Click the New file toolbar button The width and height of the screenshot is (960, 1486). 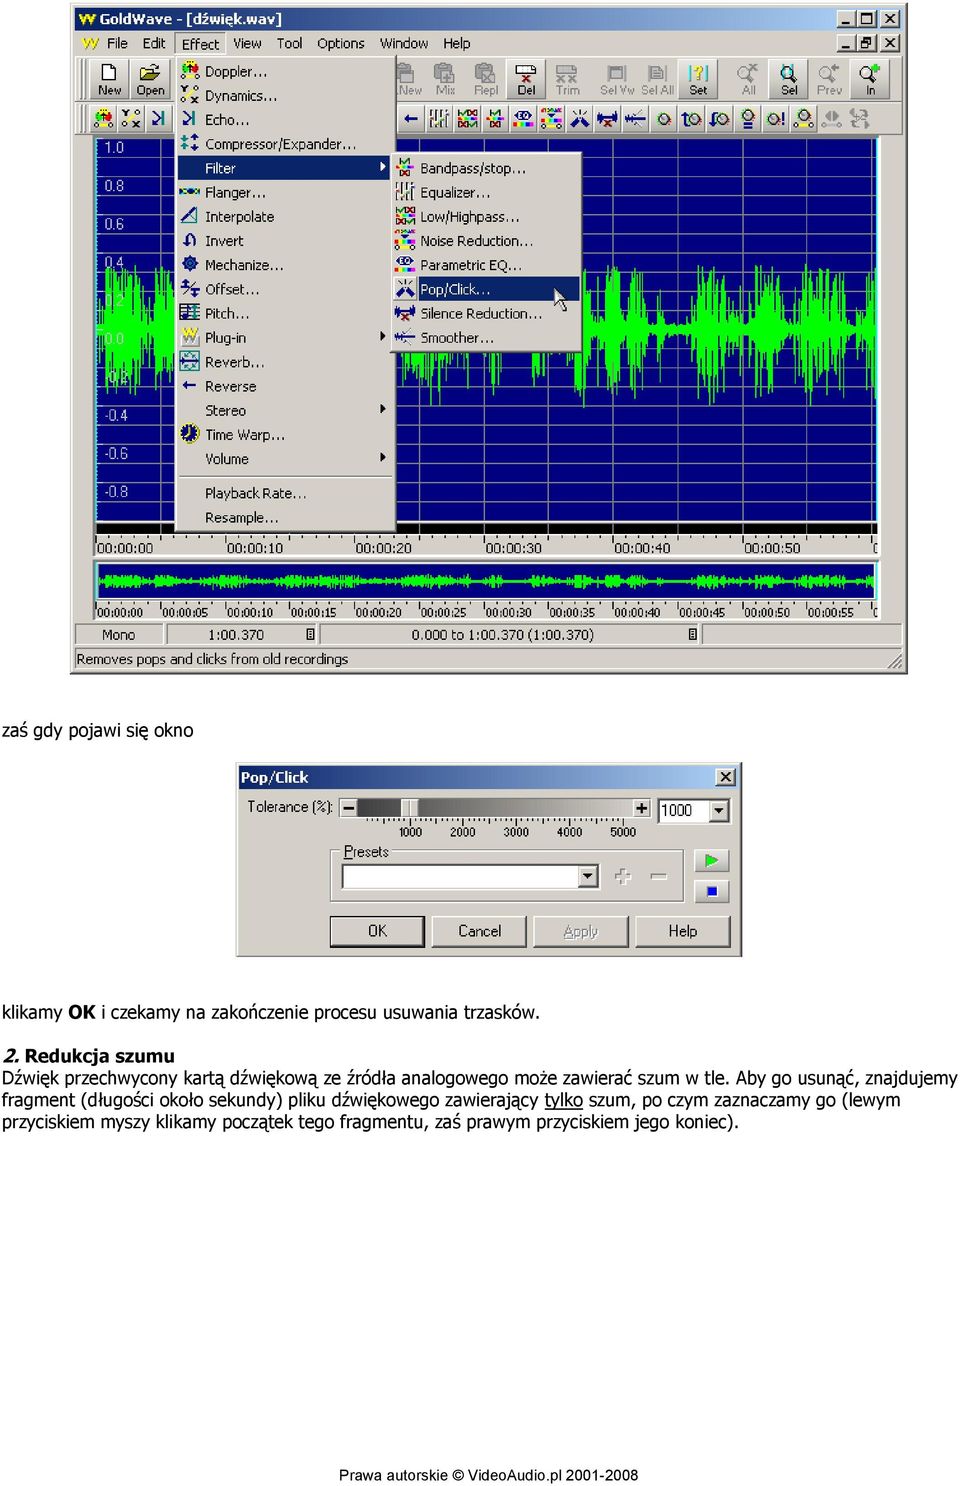[109, 79]
